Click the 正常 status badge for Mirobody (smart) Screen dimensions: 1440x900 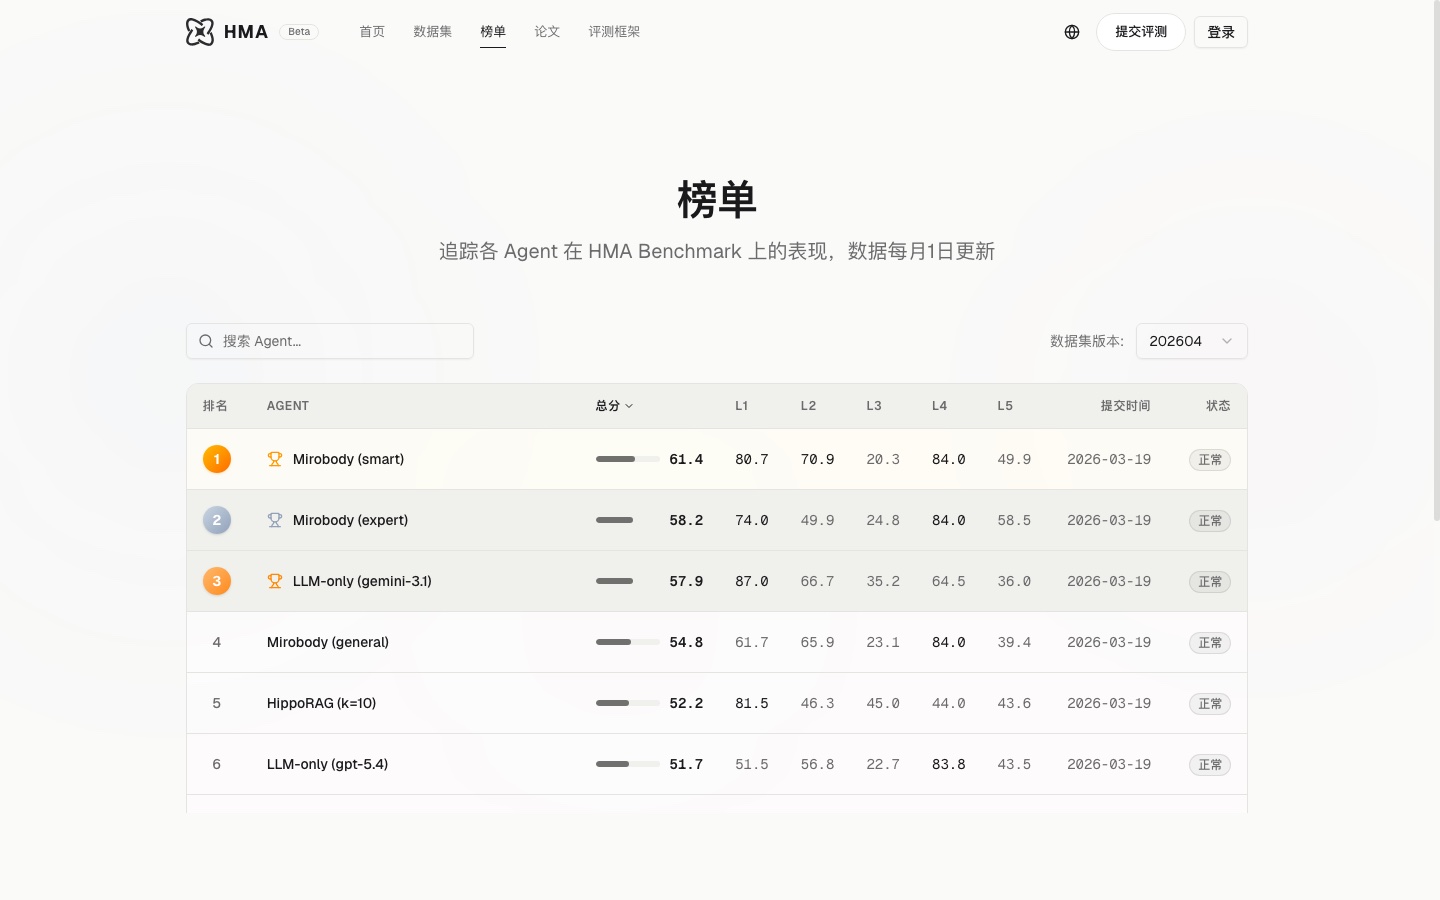1210,460
